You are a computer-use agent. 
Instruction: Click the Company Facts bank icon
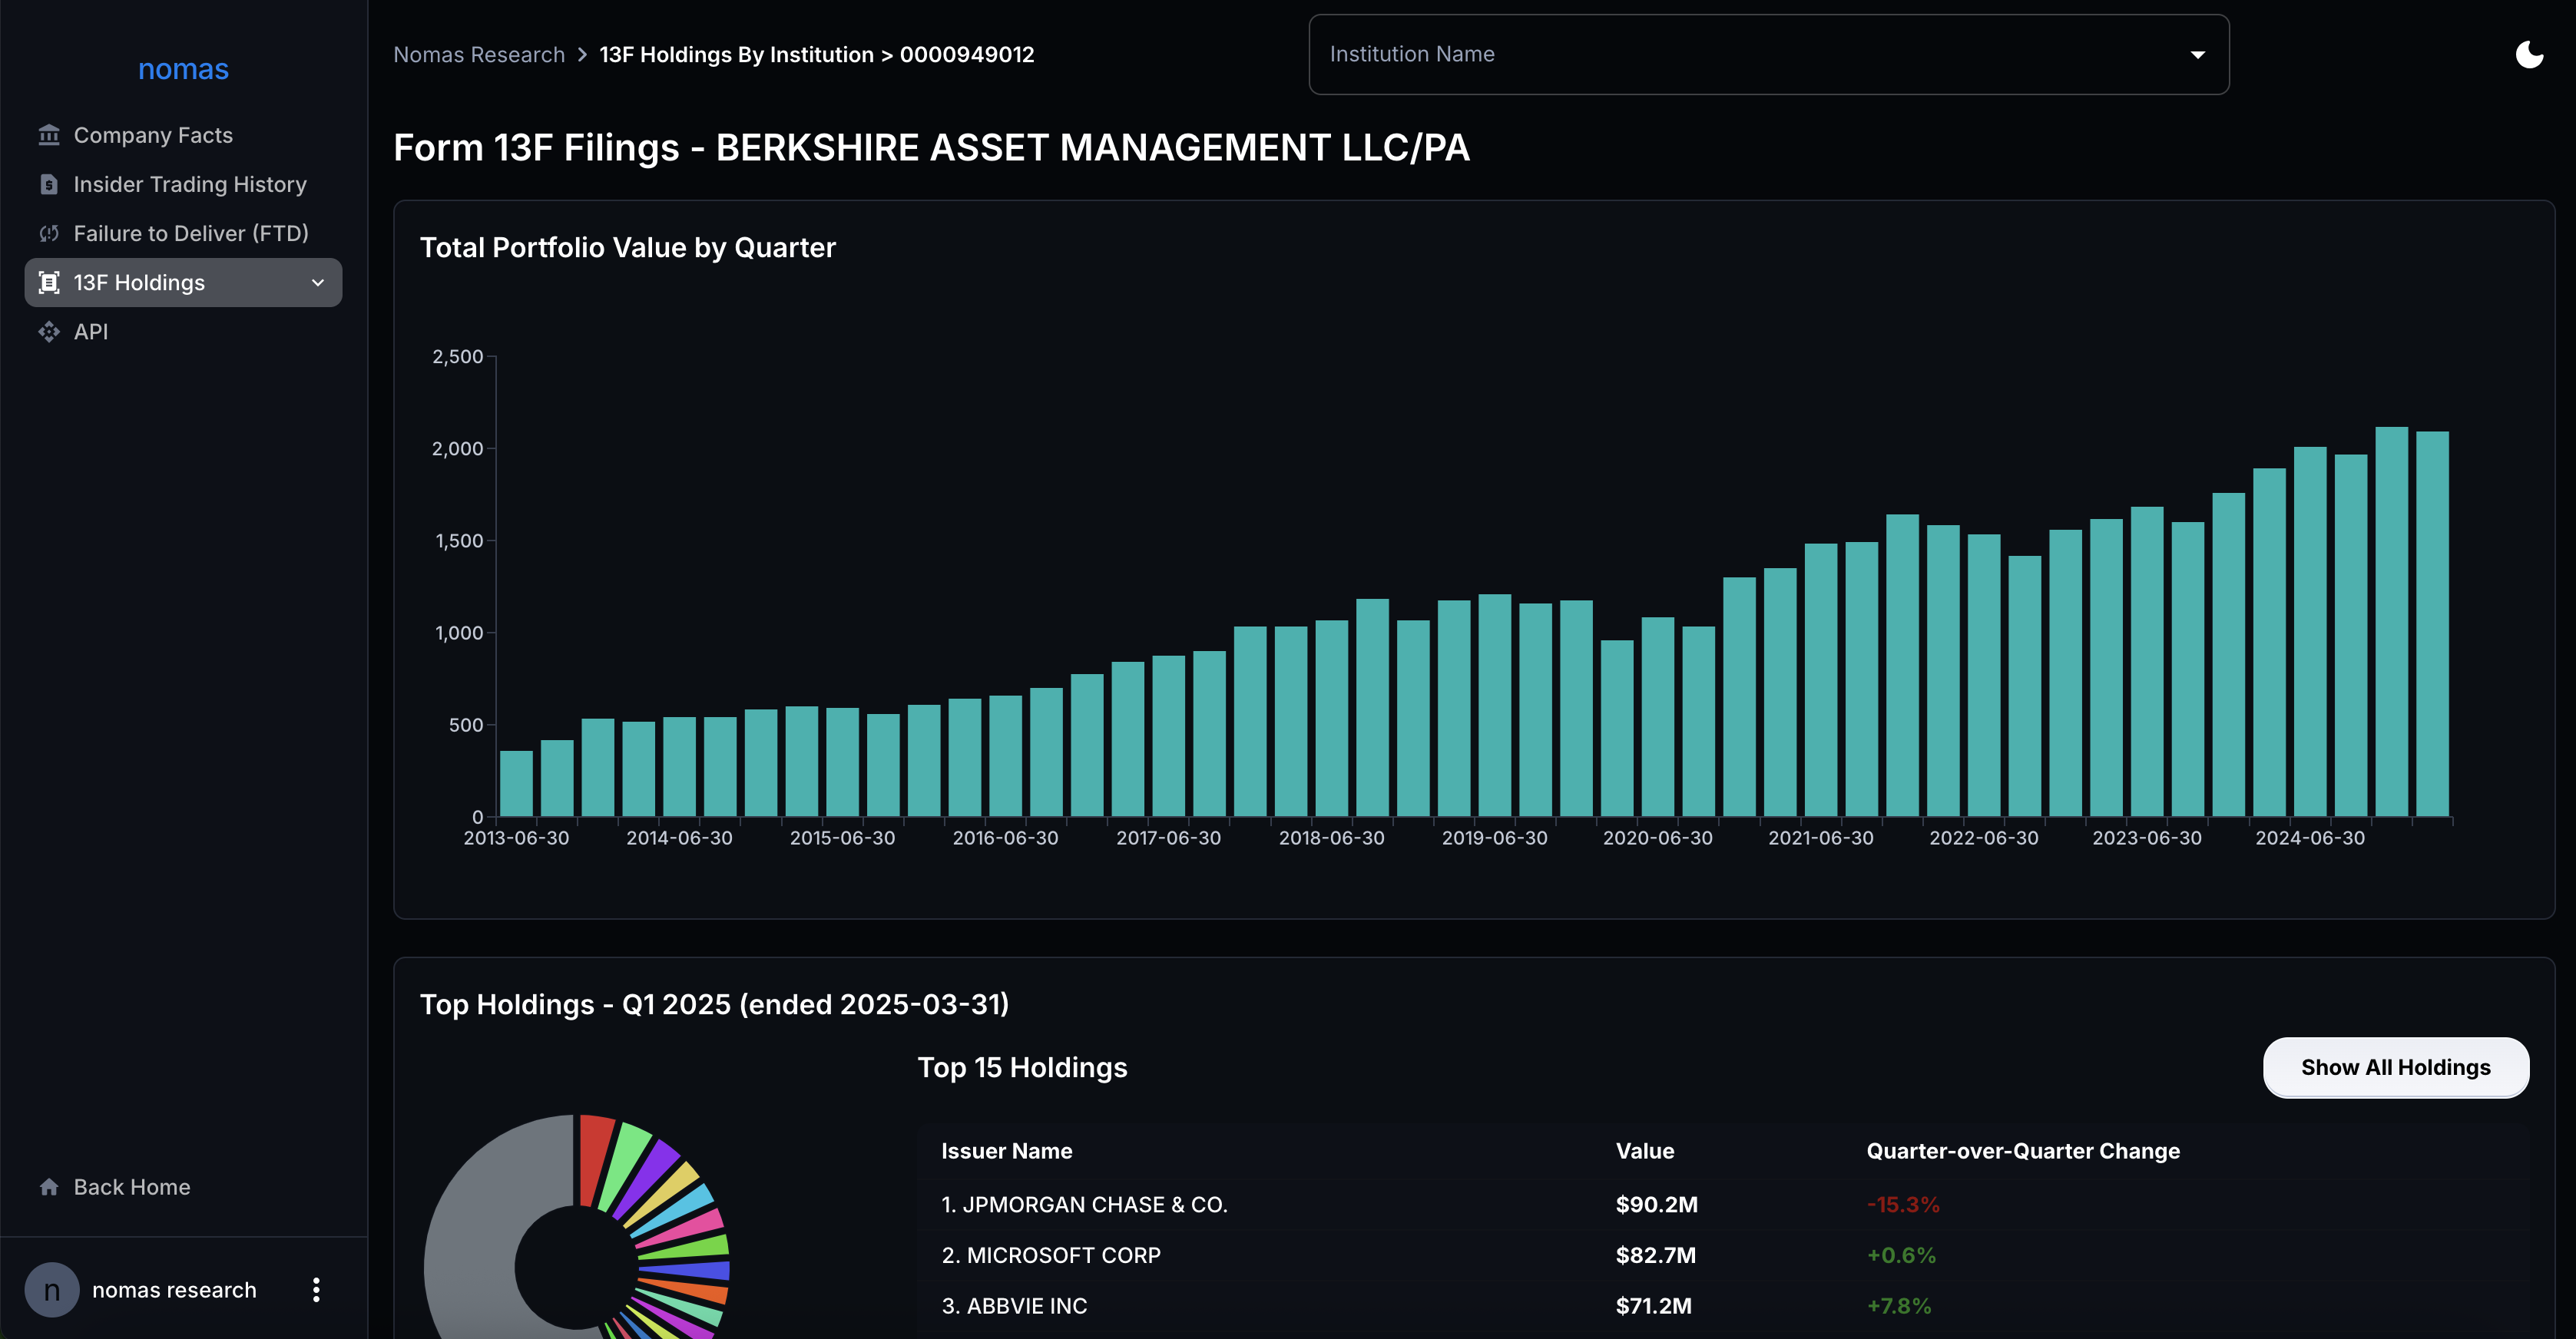[x=49, y=135]
